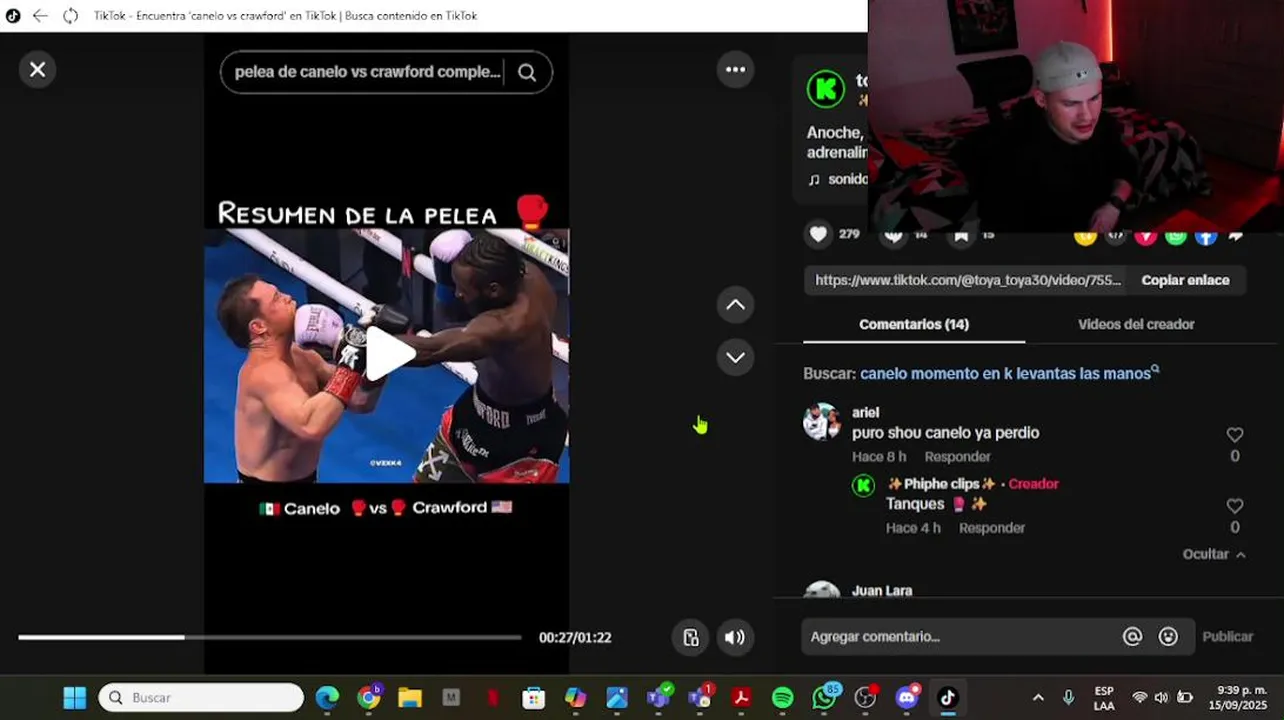Open ESP LAA language switcher
This screenshot has width=1284, height=720.
pos(1104,698)
